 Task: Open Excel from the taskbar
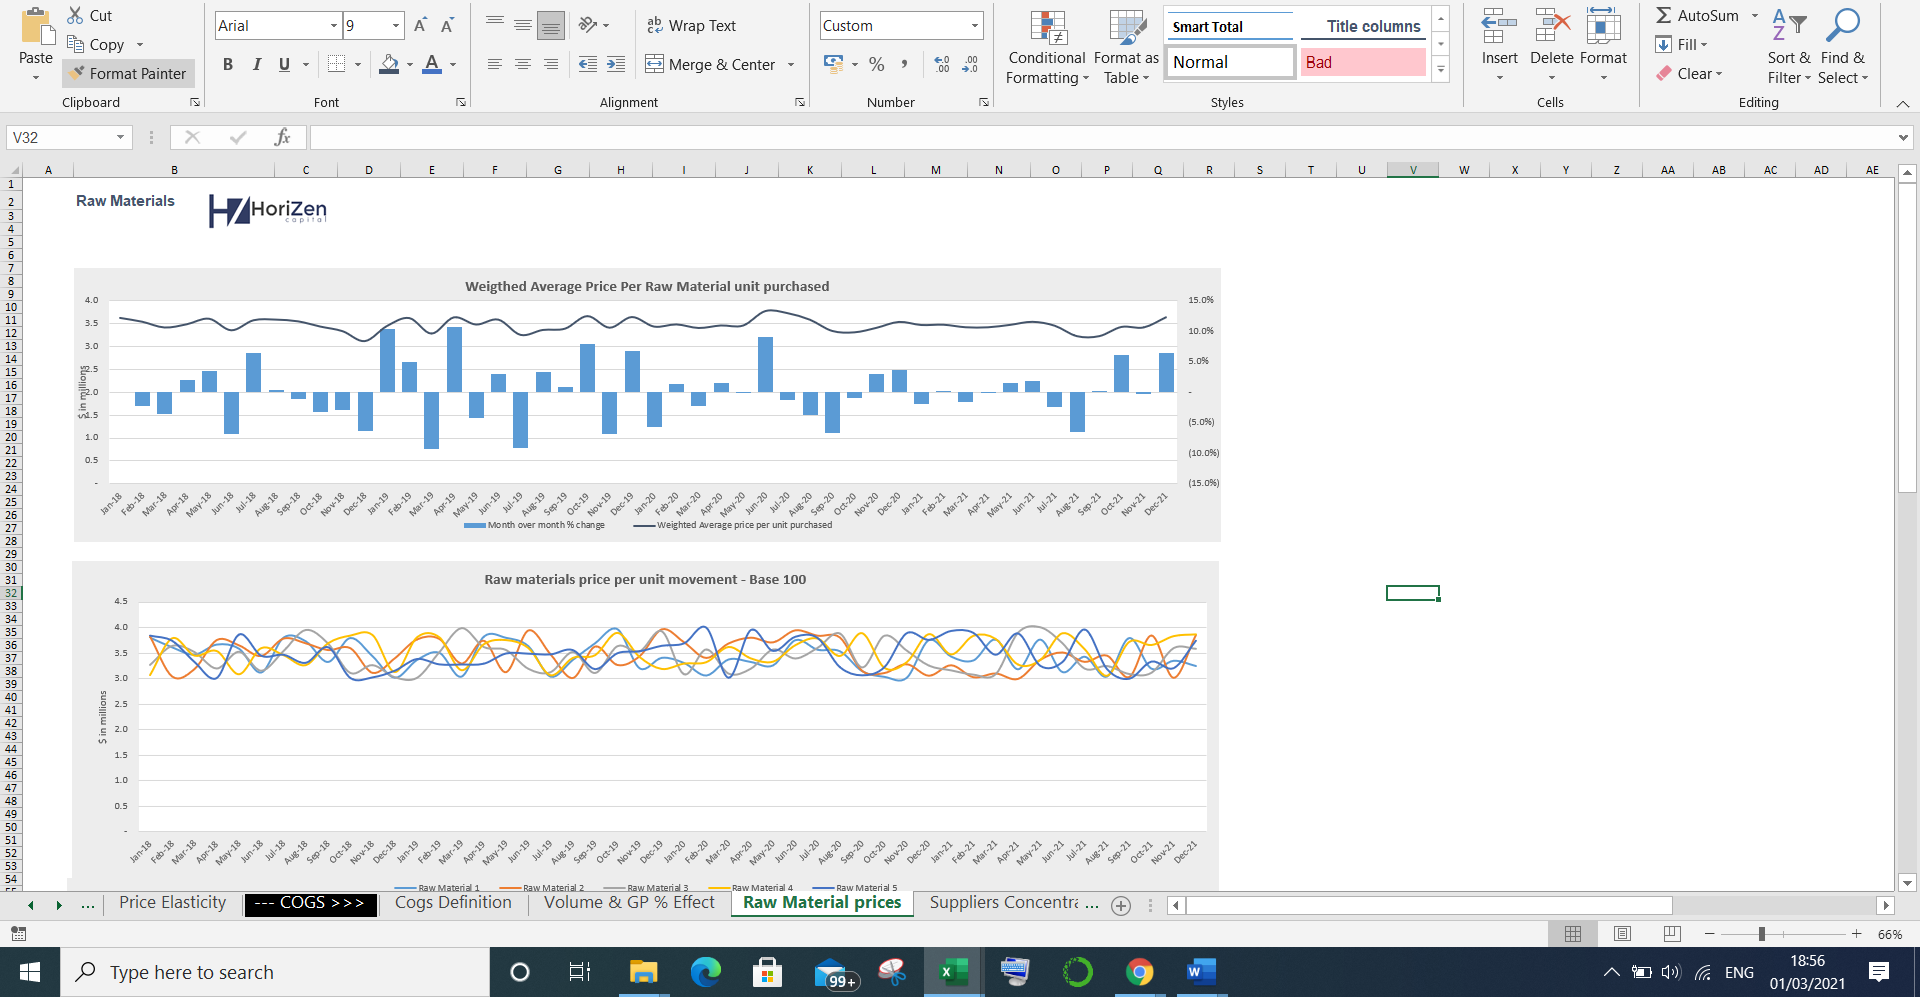point(953,972)
